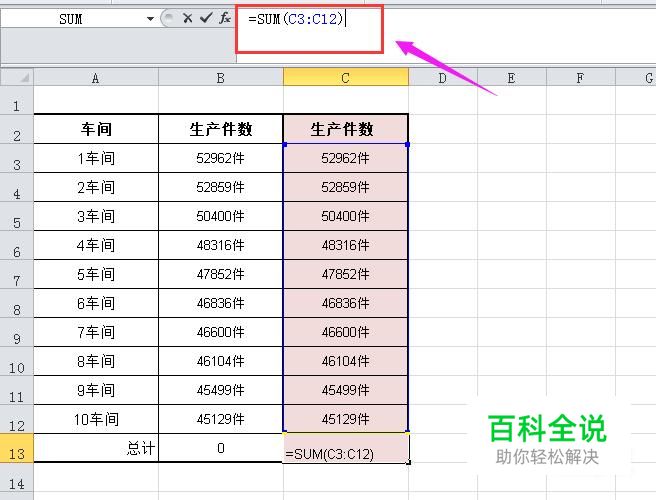The height and width of the screenshot is (500, 656).
Task: Select row 14 header
Action: (17, 477)
